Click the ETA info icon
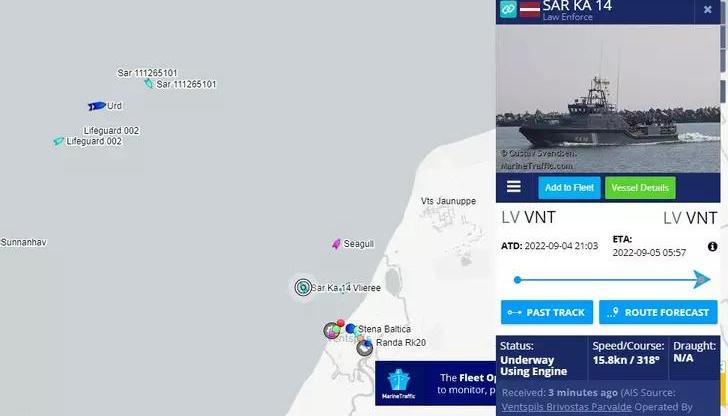The height and width of the screenshot is (416, 728). click(x=712, y=247)
